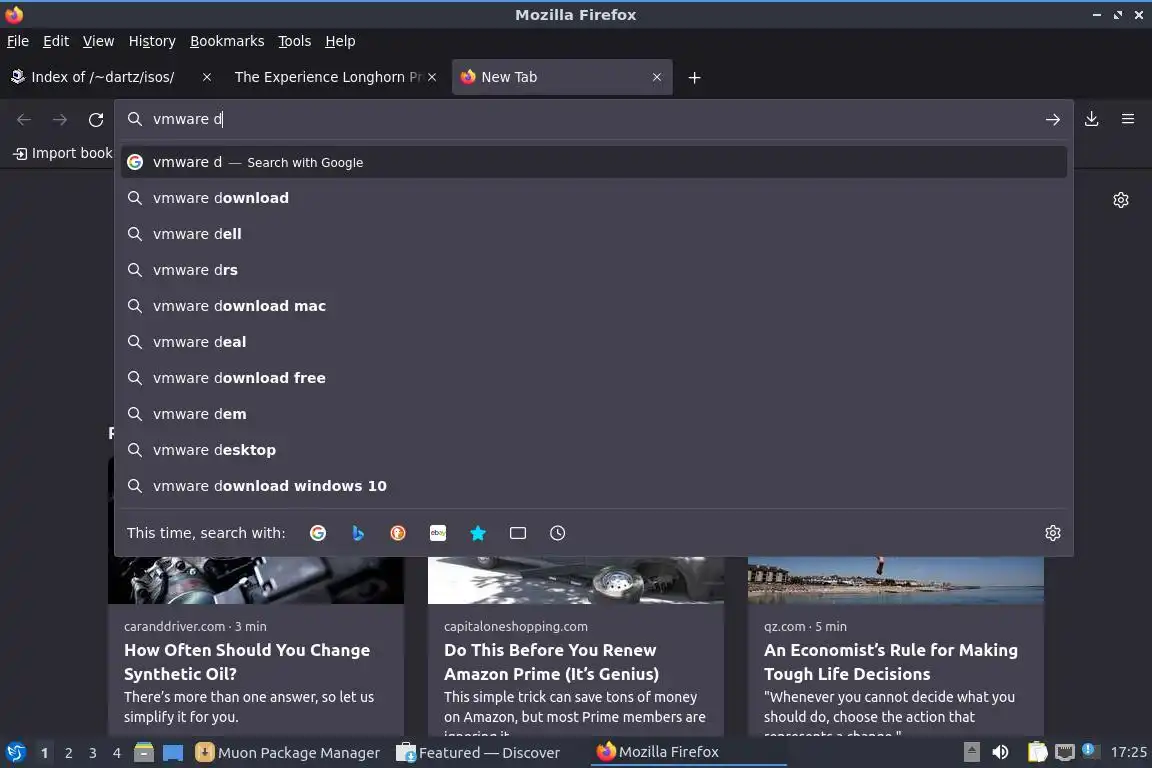Open the View menu

tap(98, 41)
